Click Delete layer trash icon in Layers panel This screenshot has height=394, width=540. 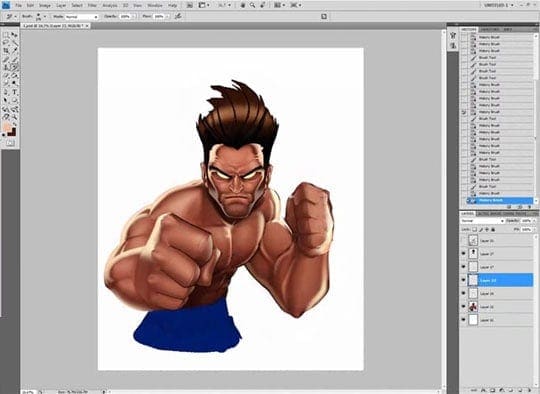pos(530,390)
